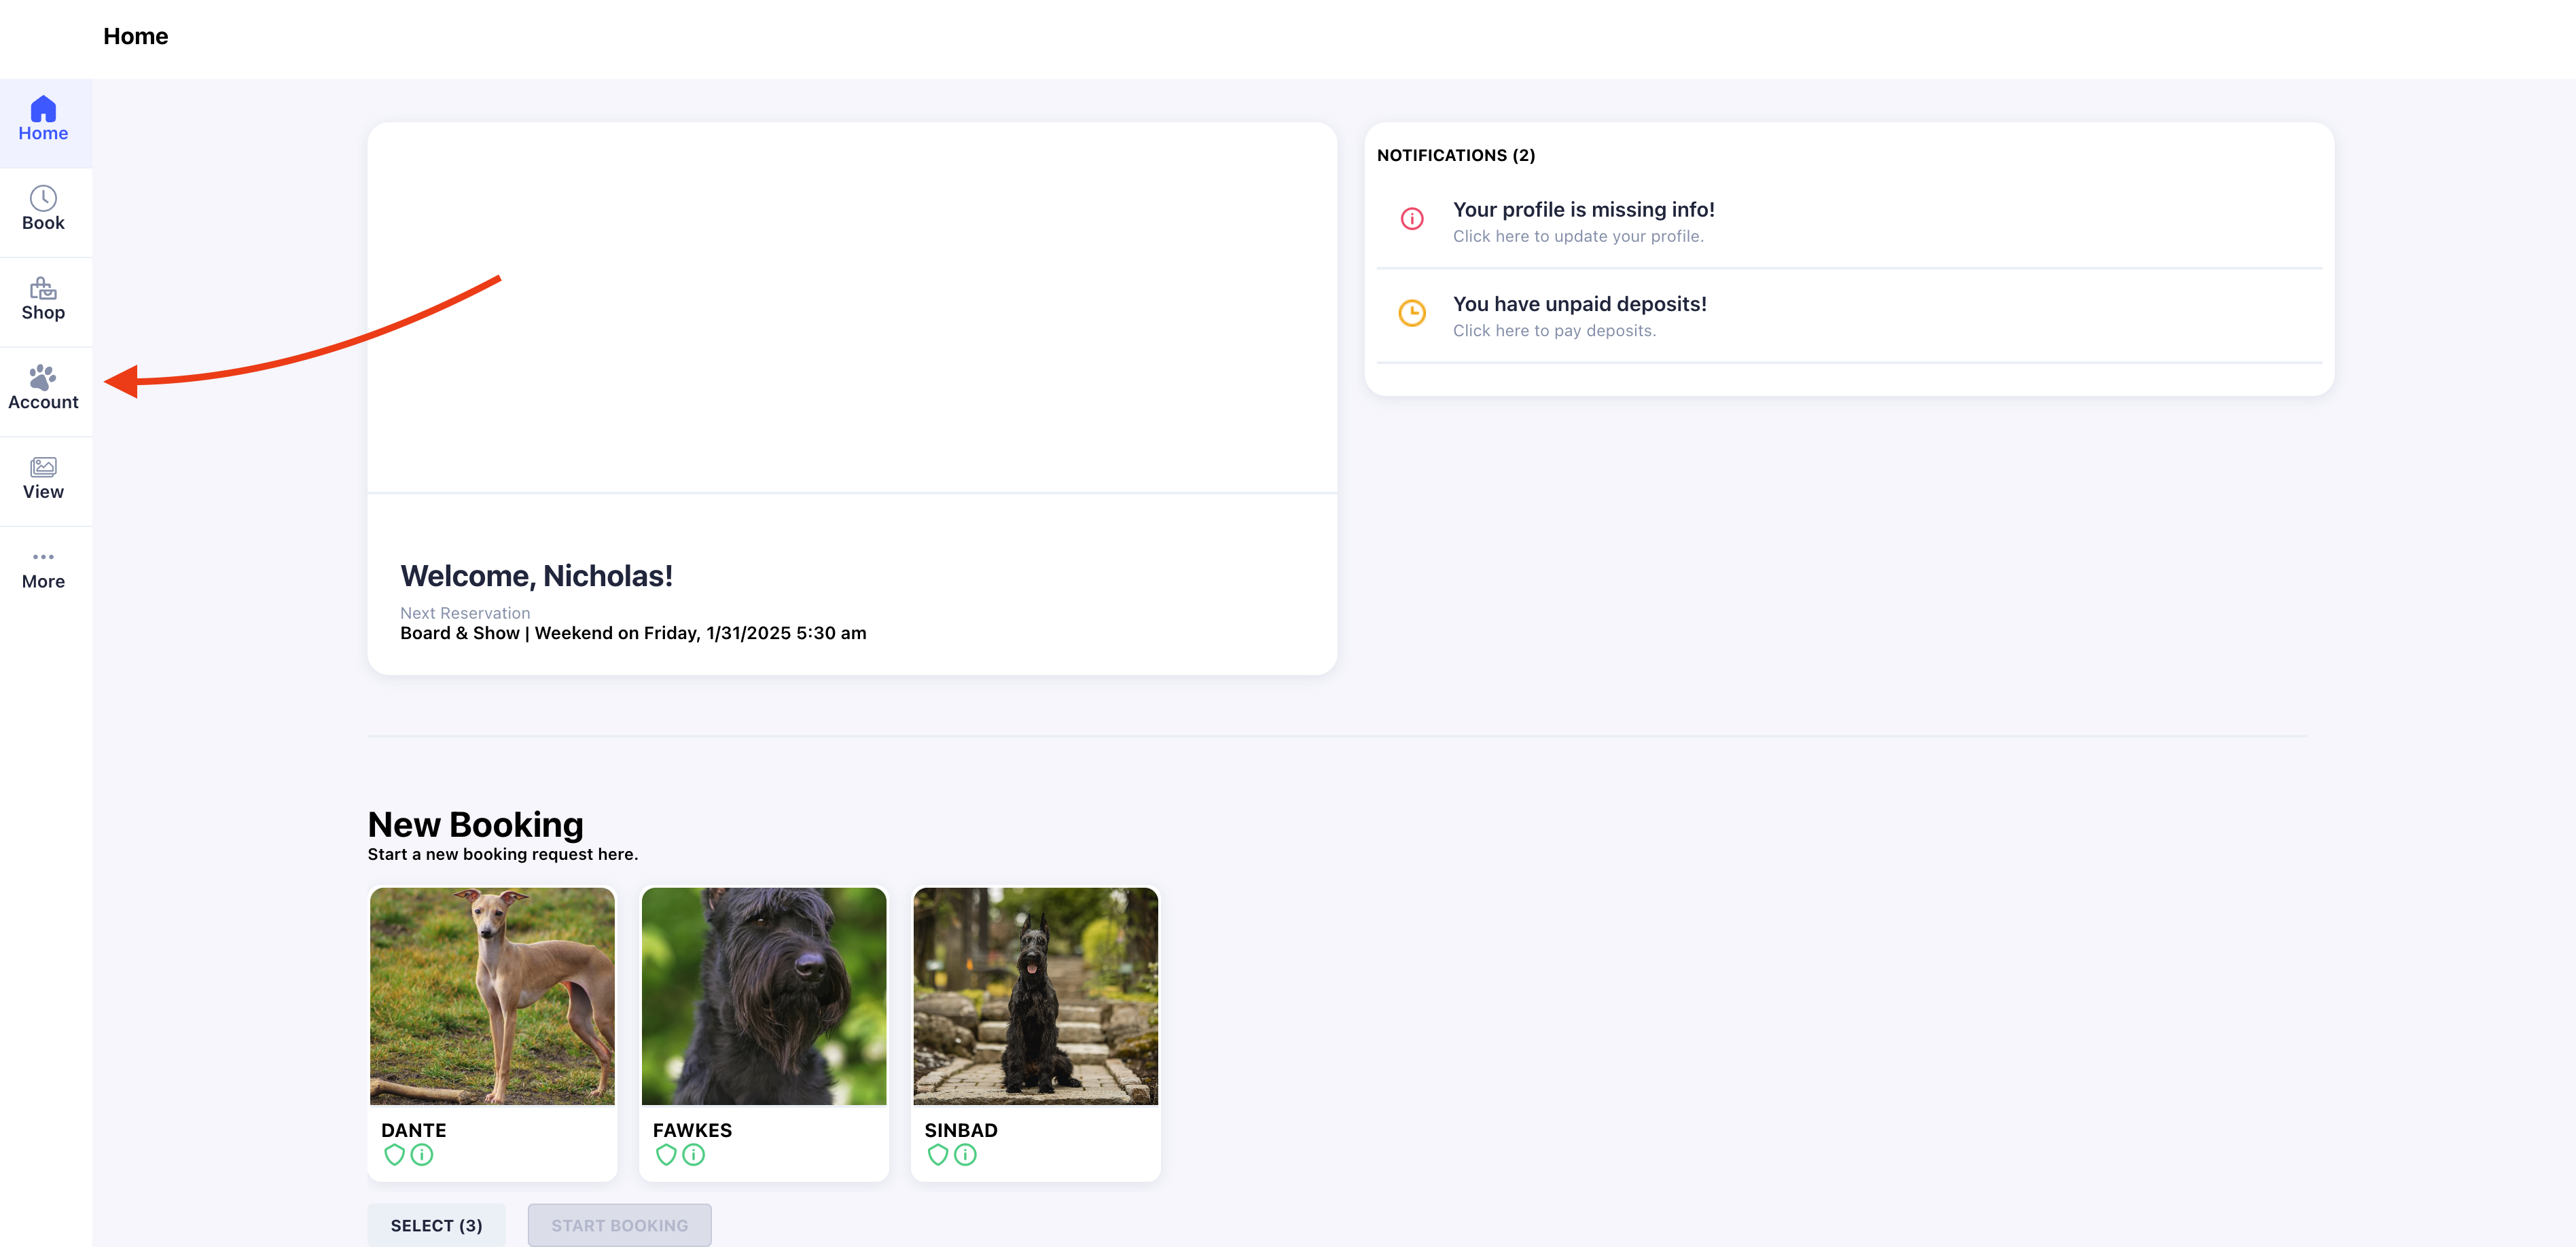Select the Sinbad pet photo

click(x=1035, y=996)
